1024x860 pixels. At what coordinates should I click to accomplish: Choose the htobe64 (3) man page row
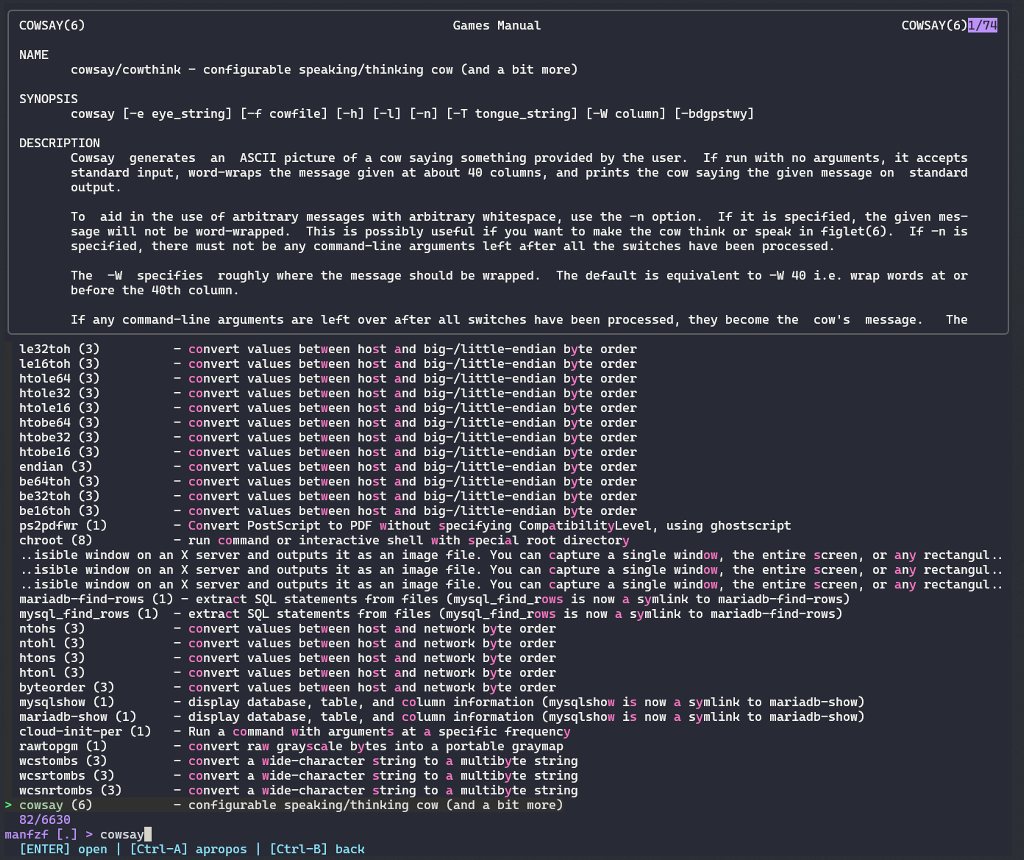tap(328, 422)
